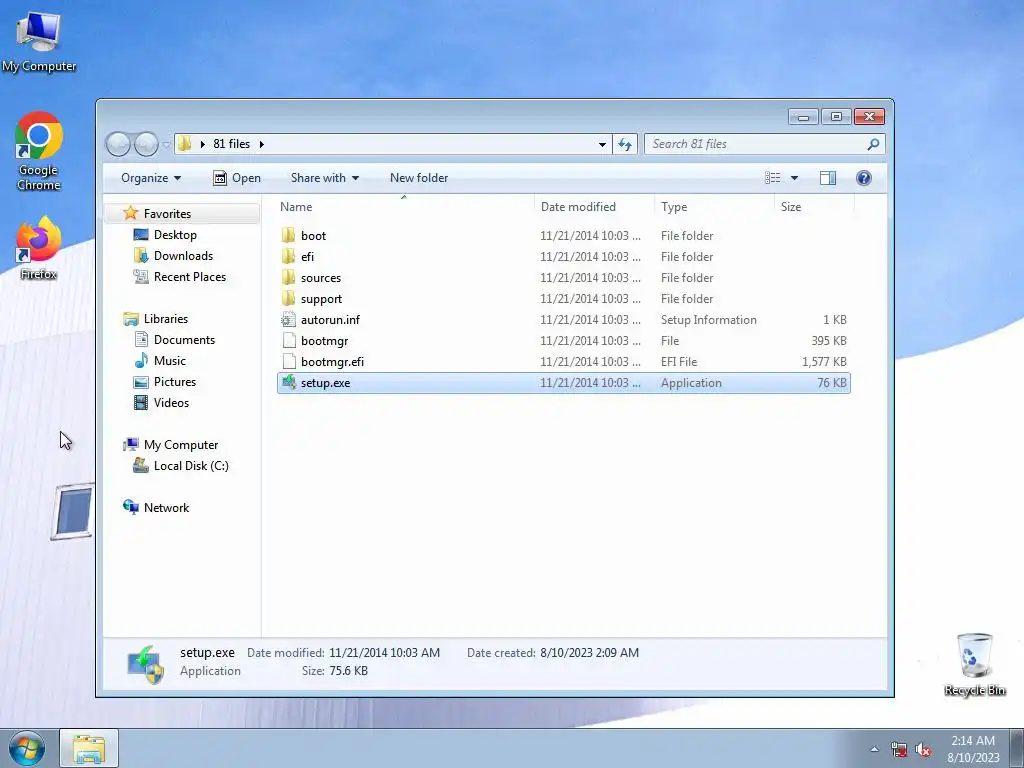1024x768 pixels.
Task: Click the network status tray icon
Action: tap(899, 750)
